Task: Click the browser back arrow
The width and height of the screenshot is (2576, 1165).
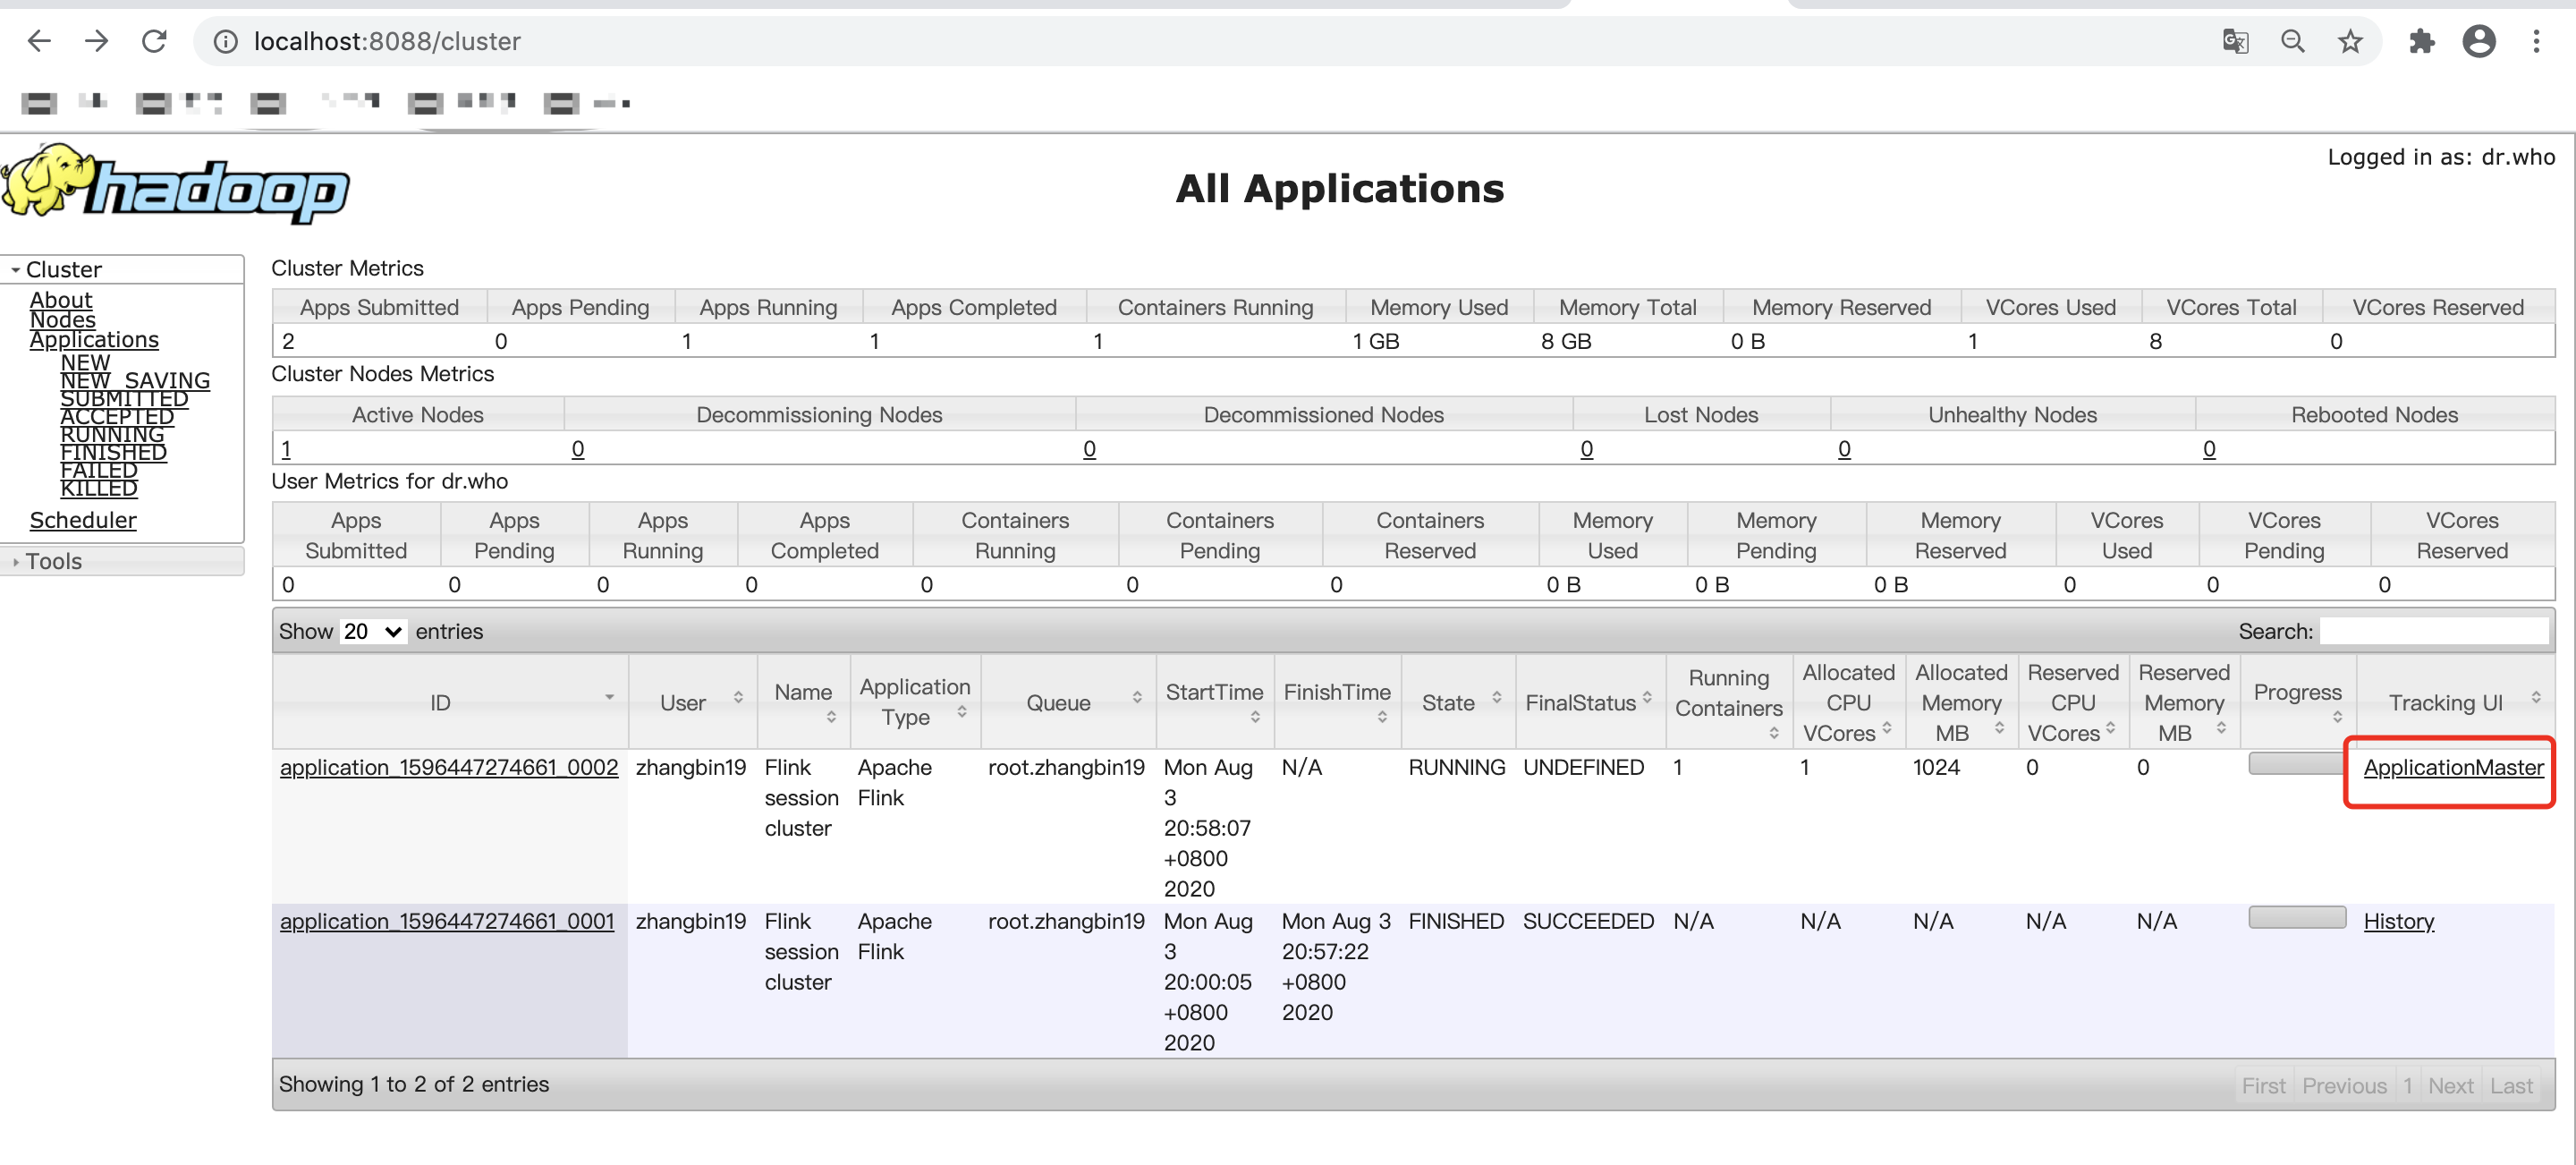Action: 39,41
